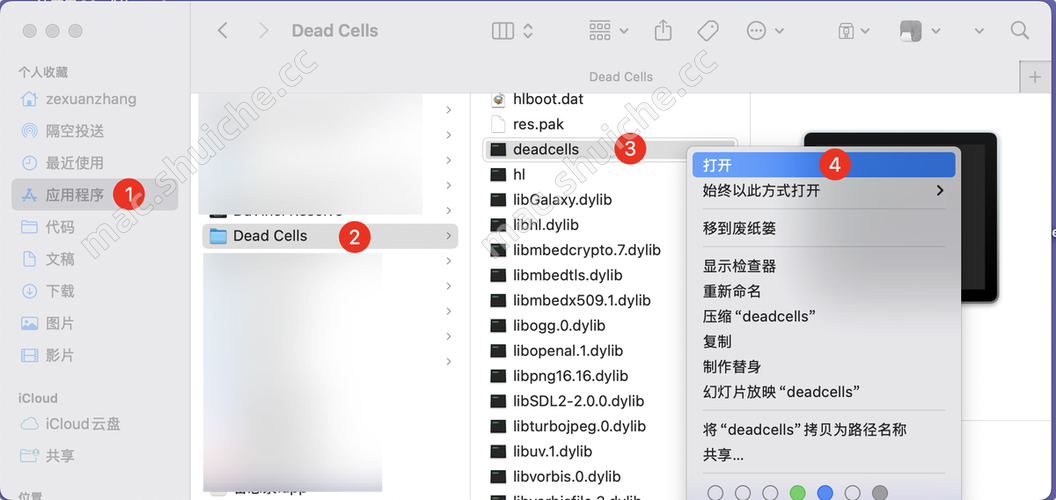Select the deadcells executable file
The height and width of the screenshot is (500, 1056).
[x=610, y=149]
